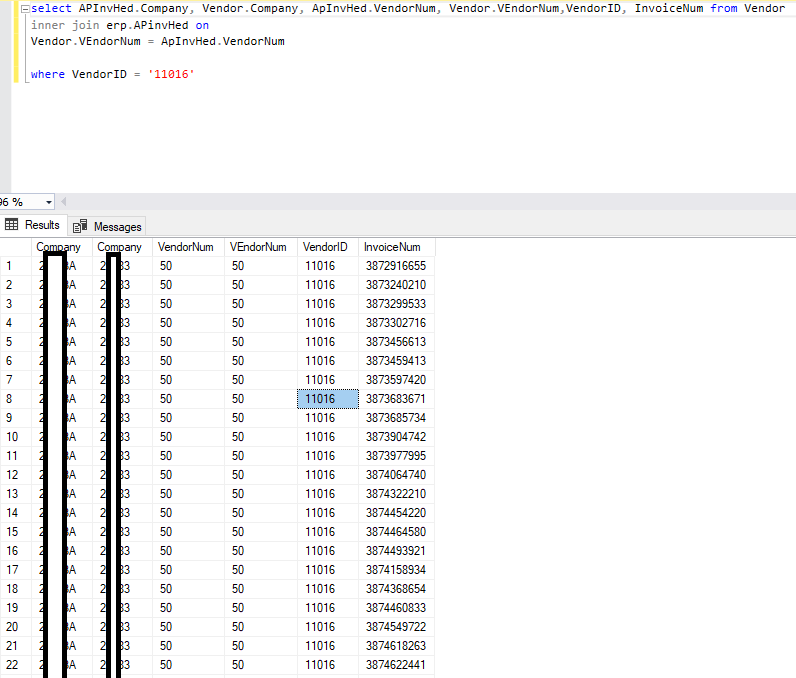Screen dimensions: 796x678
Task: Click the grid icon on Results tab
Action: coord(12,226)
